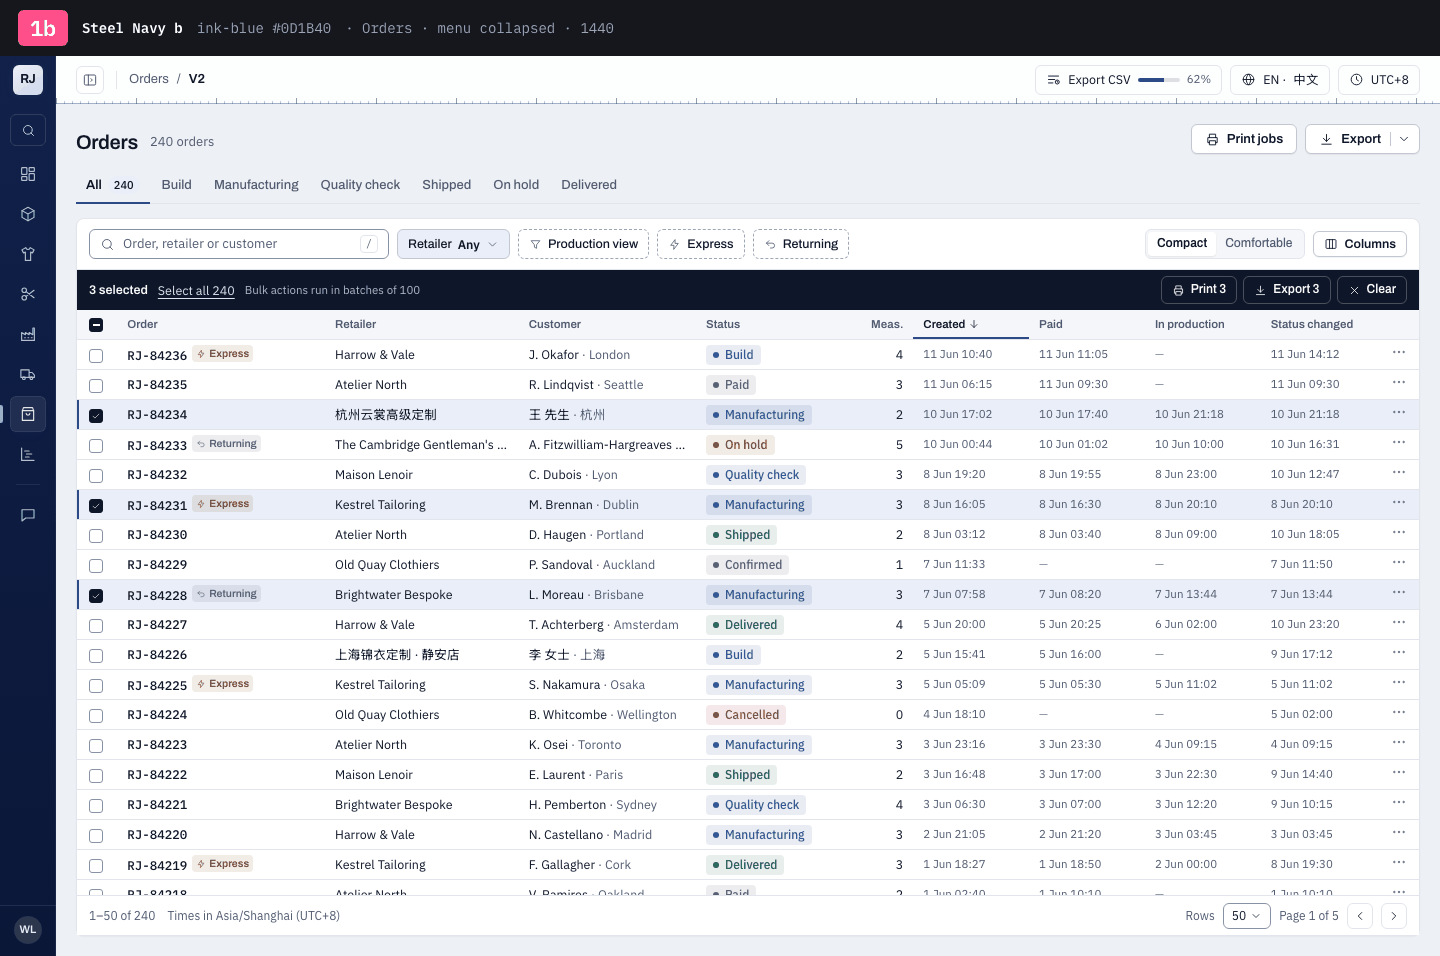Open the 3D box package icon in sidebar
The height and width of the screenshot is (956, 1440).
click(x=28, y=214)
